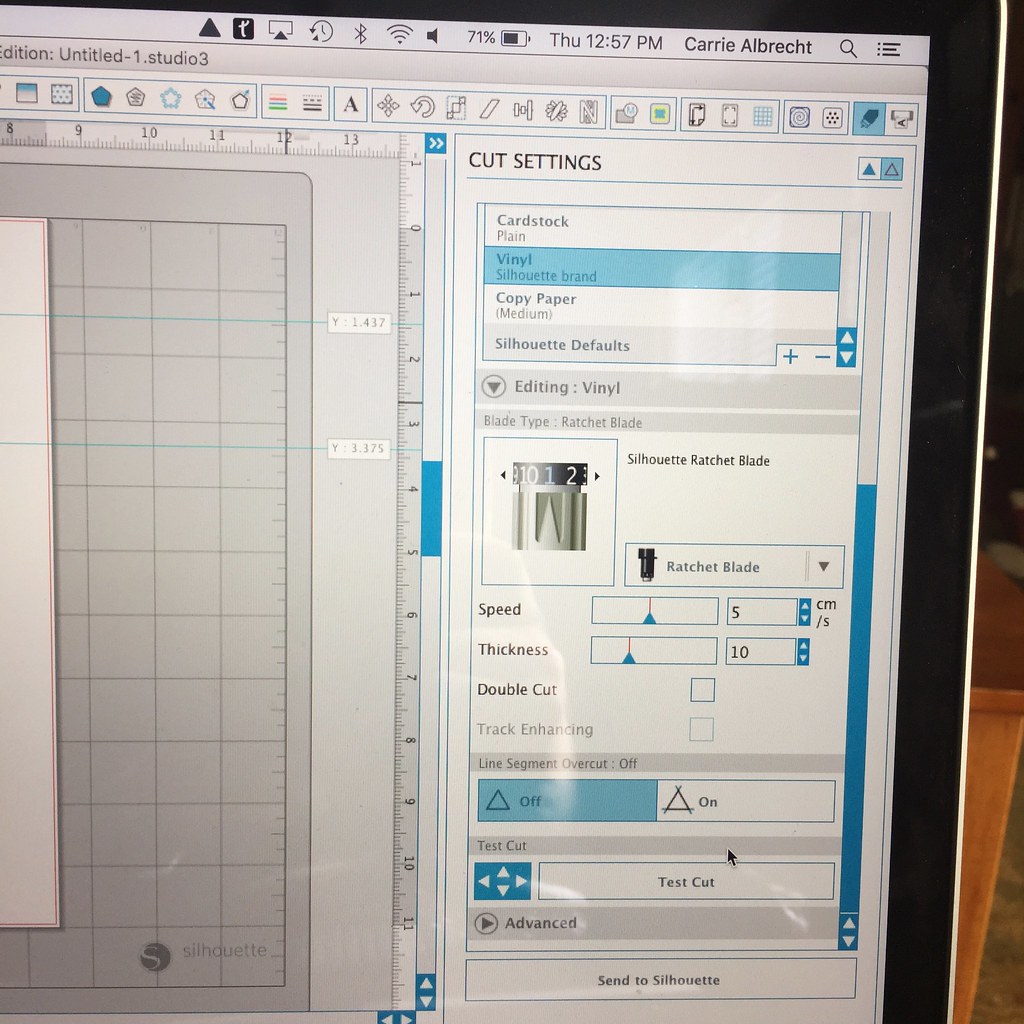This screenshot has width=1024, height=1024.
Task: Select Copy Paper (Medium) material
Action: [662, 306]
